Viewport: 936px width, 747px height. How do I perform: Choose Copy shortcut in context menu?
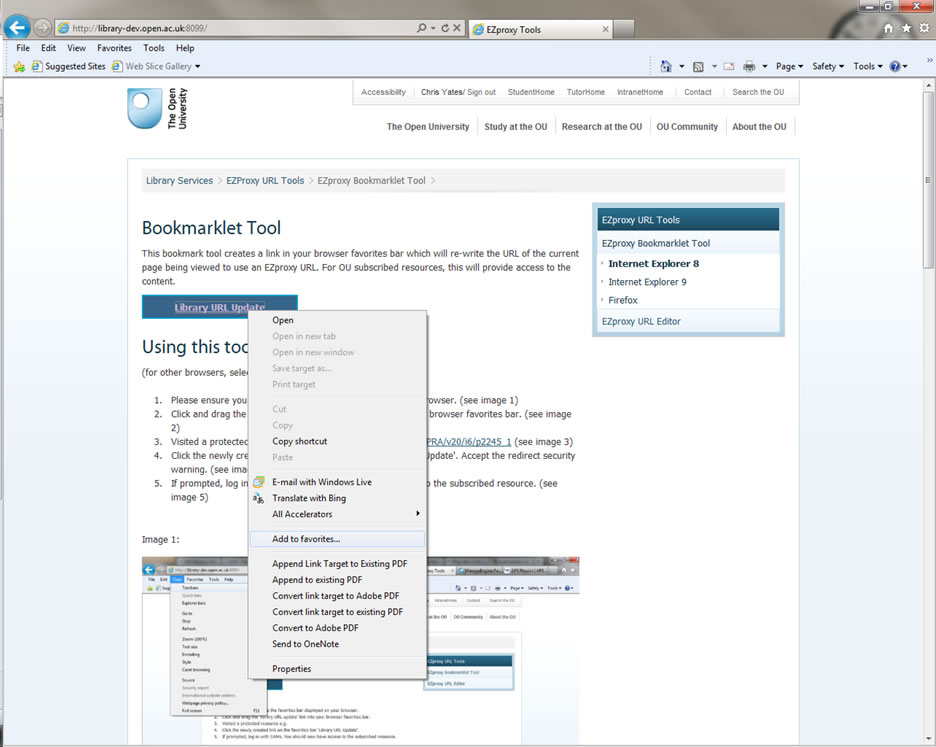(x=337, y=441)
